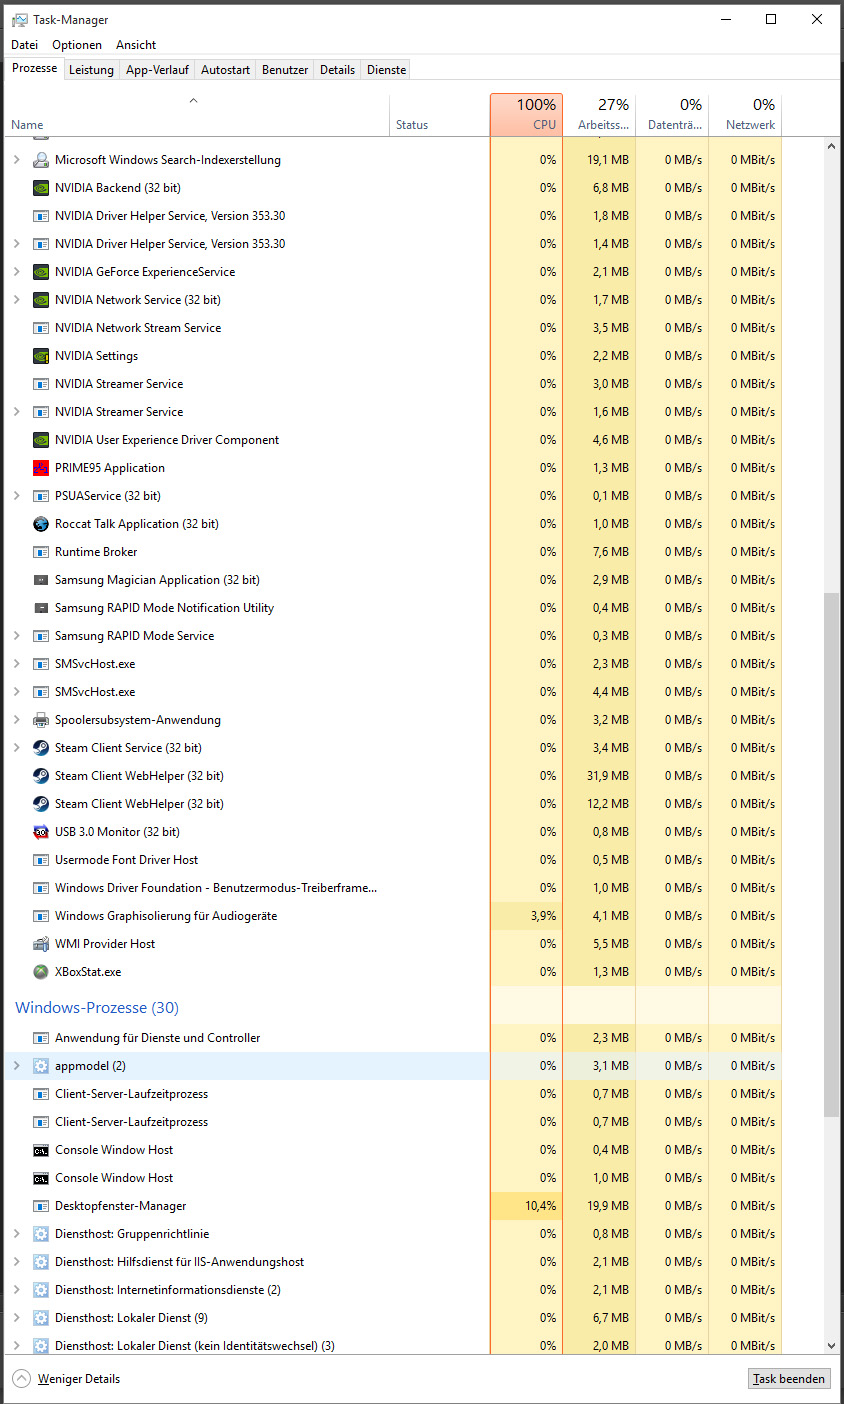Click the NVIDIA Backend process icon
The image size is (844, 1404).
[41, 188]
